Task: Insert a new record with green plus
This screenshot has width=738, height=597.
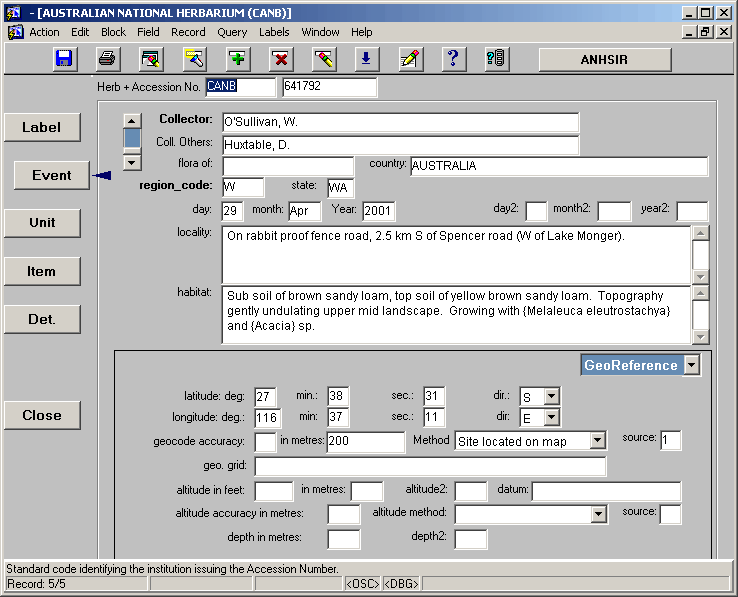Action: coord(237,58)
